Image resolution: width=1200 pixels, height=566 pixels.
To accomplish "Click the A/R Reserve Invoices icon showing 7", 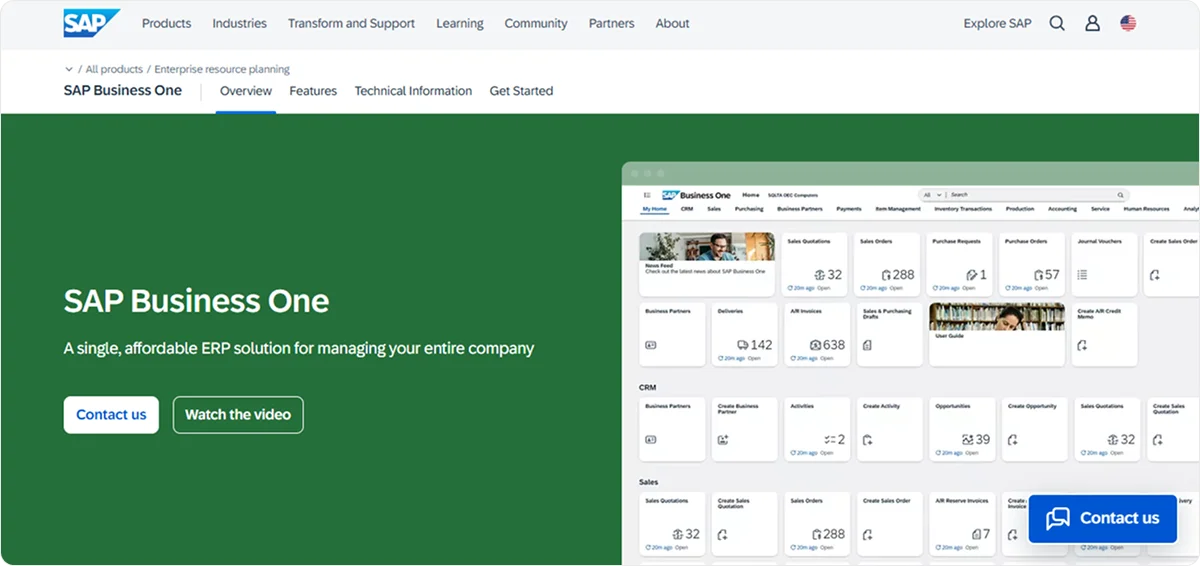I will [x=976, y=534].
